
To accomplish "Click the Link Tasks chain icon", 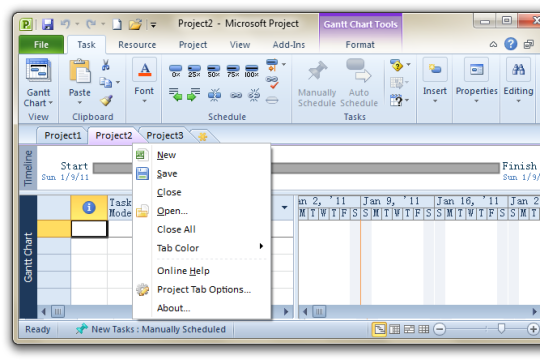I will [x=236, y=95].
